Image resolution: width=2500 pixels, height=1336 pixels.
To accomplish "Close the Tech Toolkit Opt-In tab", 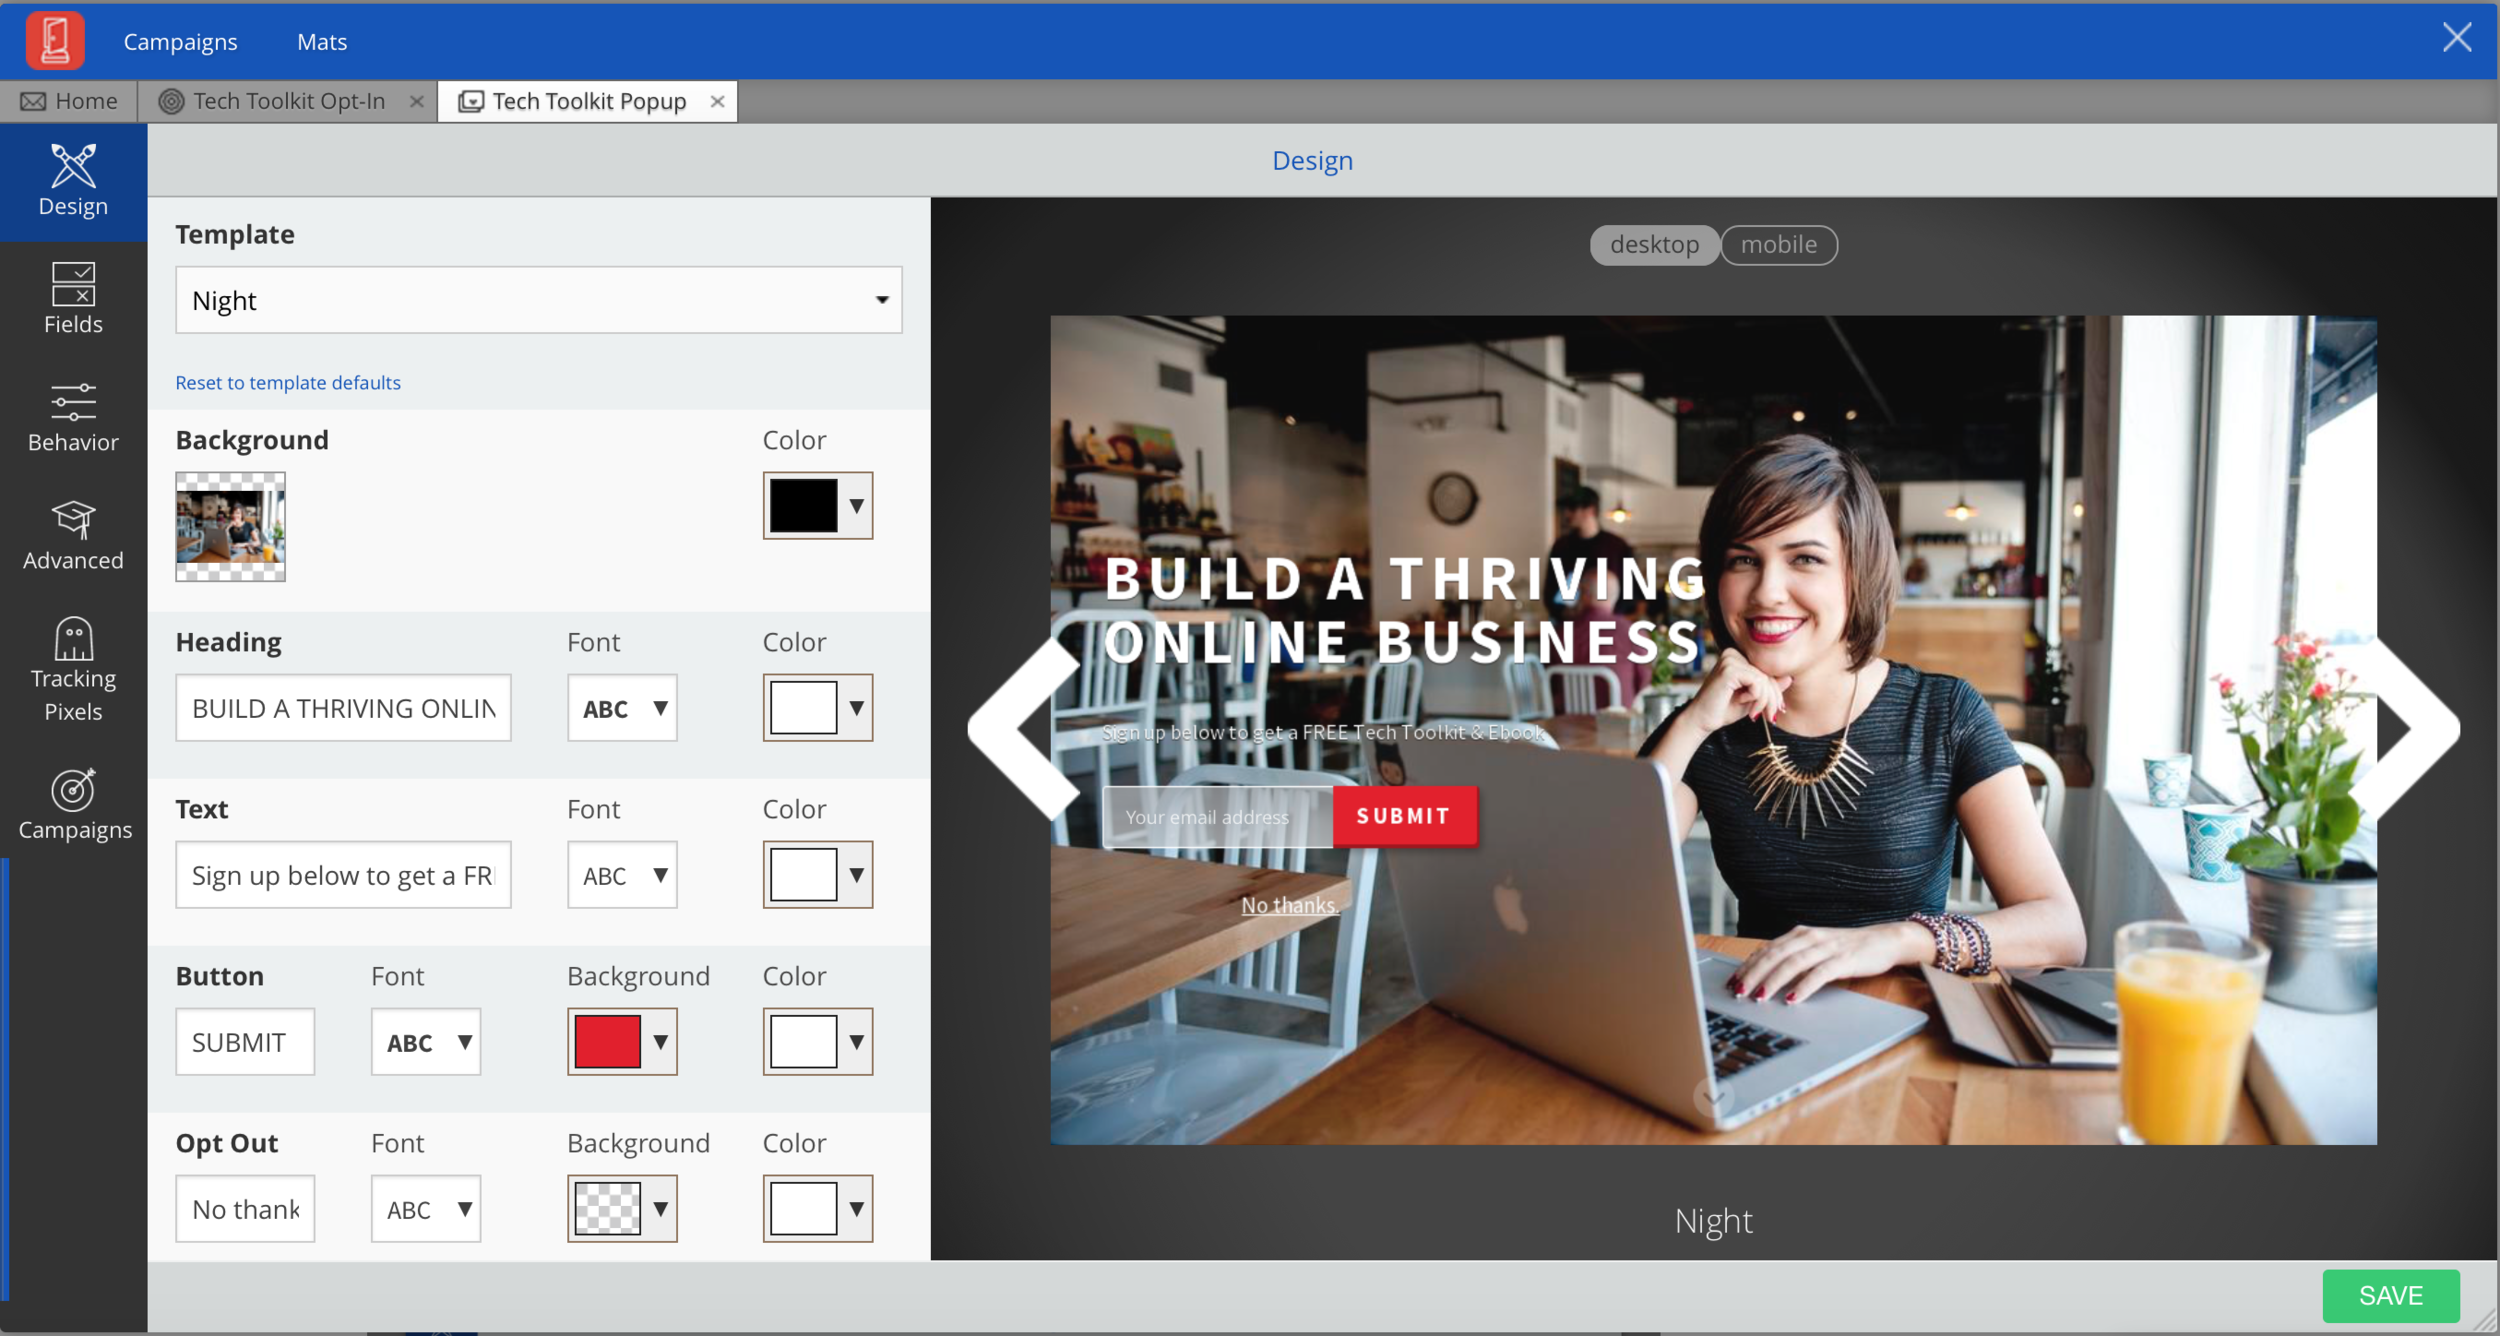I will (x=417, y=101).
